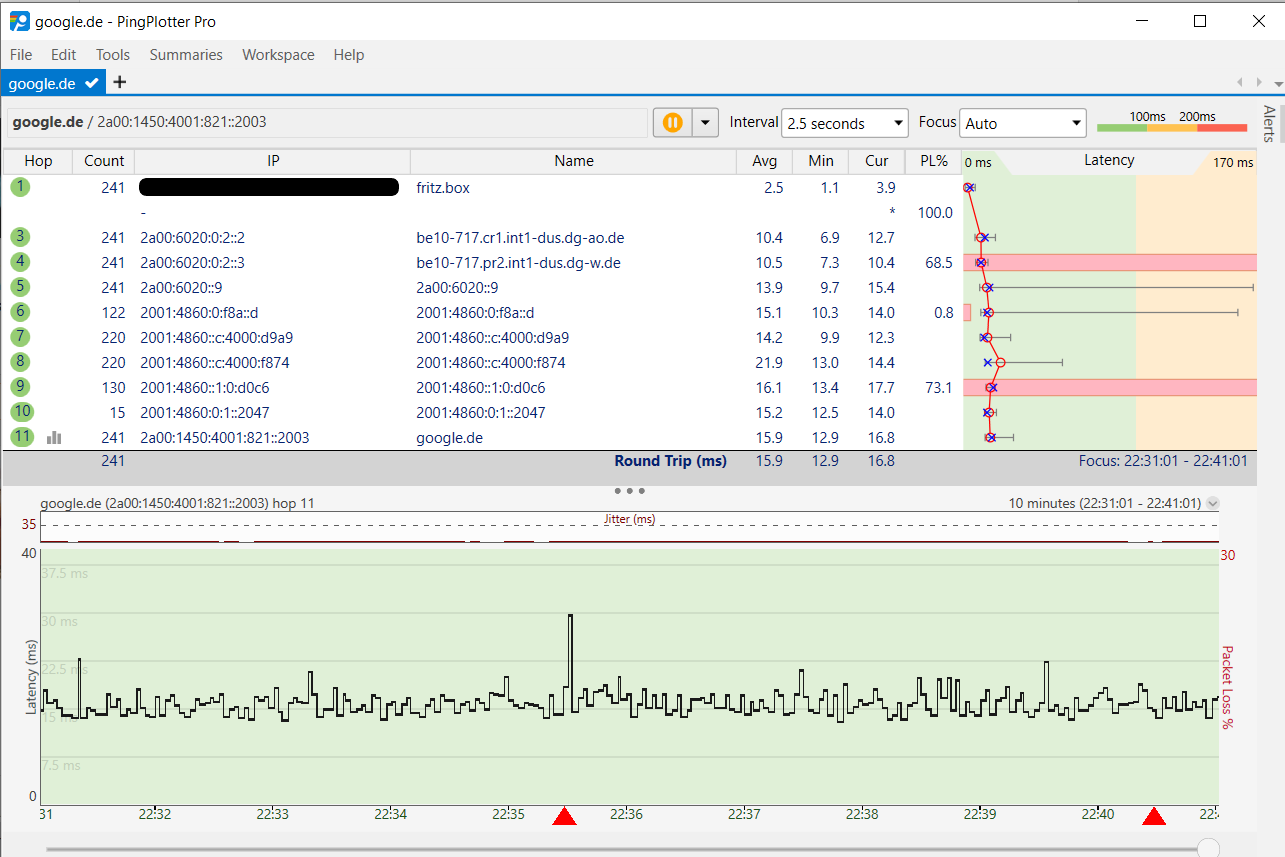Click the Jitter (ms) graph label

click(x=630, y=519)
